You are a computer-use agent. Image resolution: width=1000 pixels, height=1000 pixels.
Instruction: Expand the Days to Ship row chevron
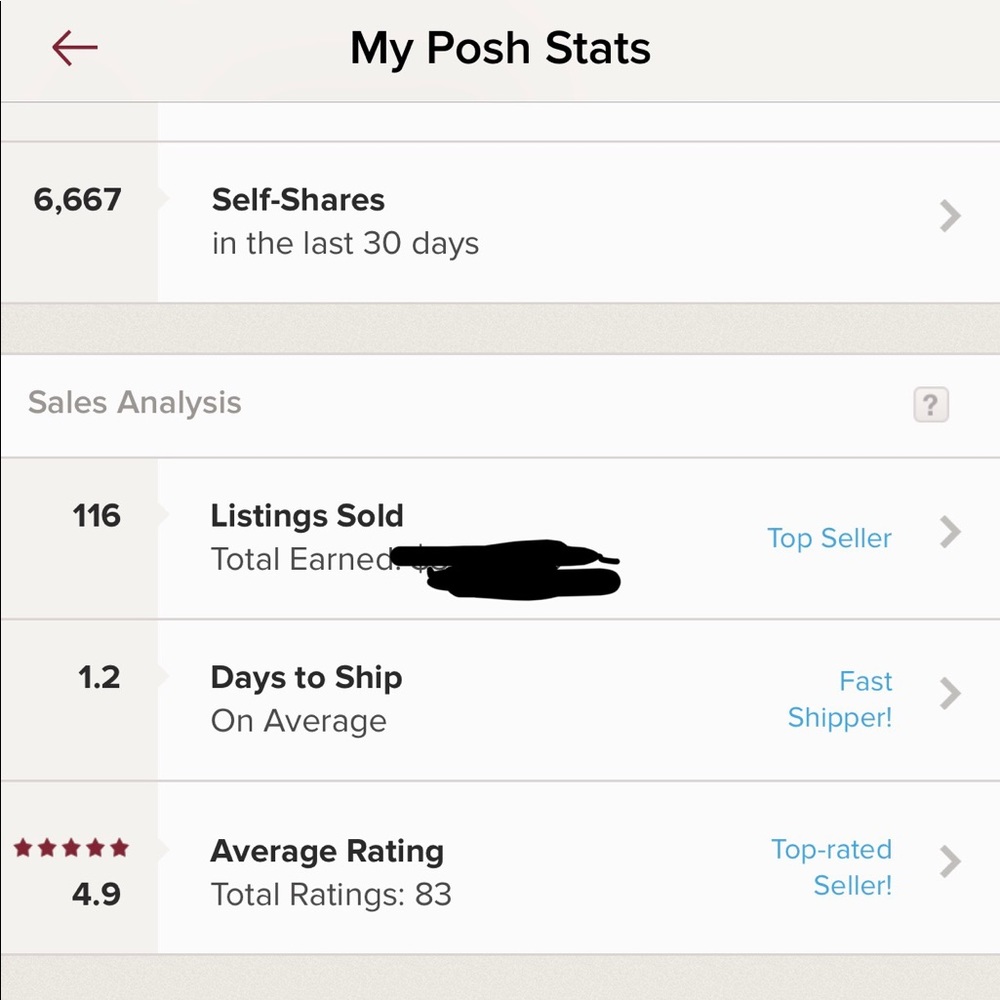[x=949, y=694]
